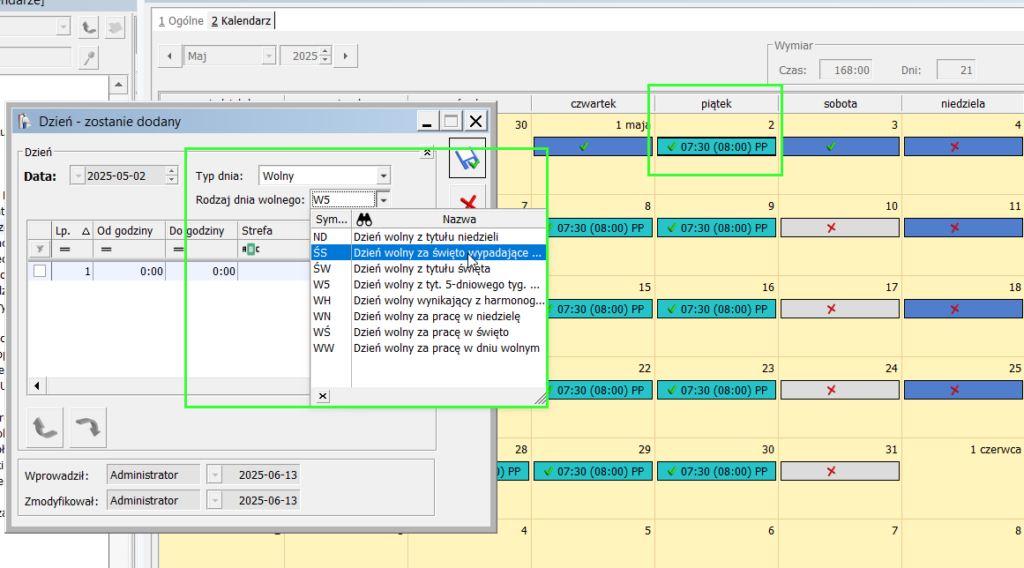This screenshot has height=568, width=1024.
Task: Select ND Dzień wolny z tytułu niedzieli
Action: pos(428,237)
